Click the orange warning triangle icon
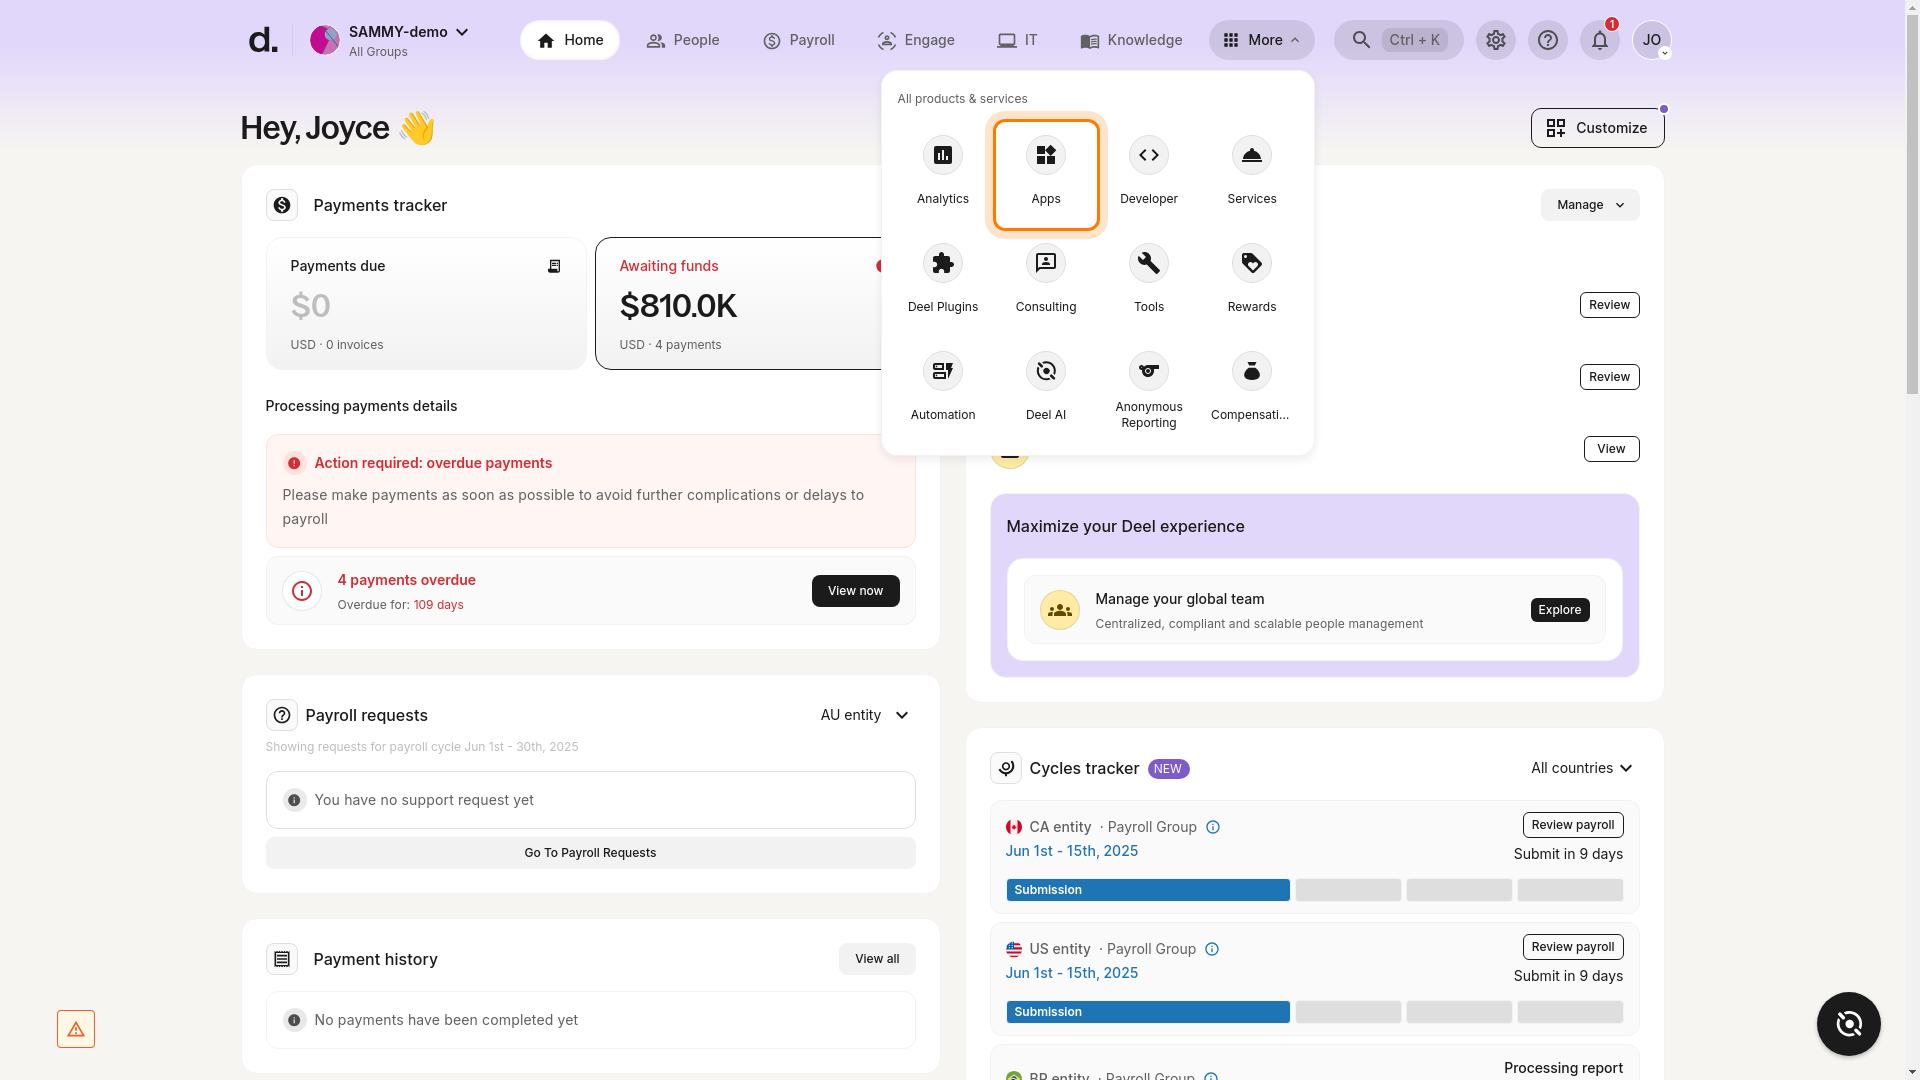1920x1080 pixels. [76, 1029]
